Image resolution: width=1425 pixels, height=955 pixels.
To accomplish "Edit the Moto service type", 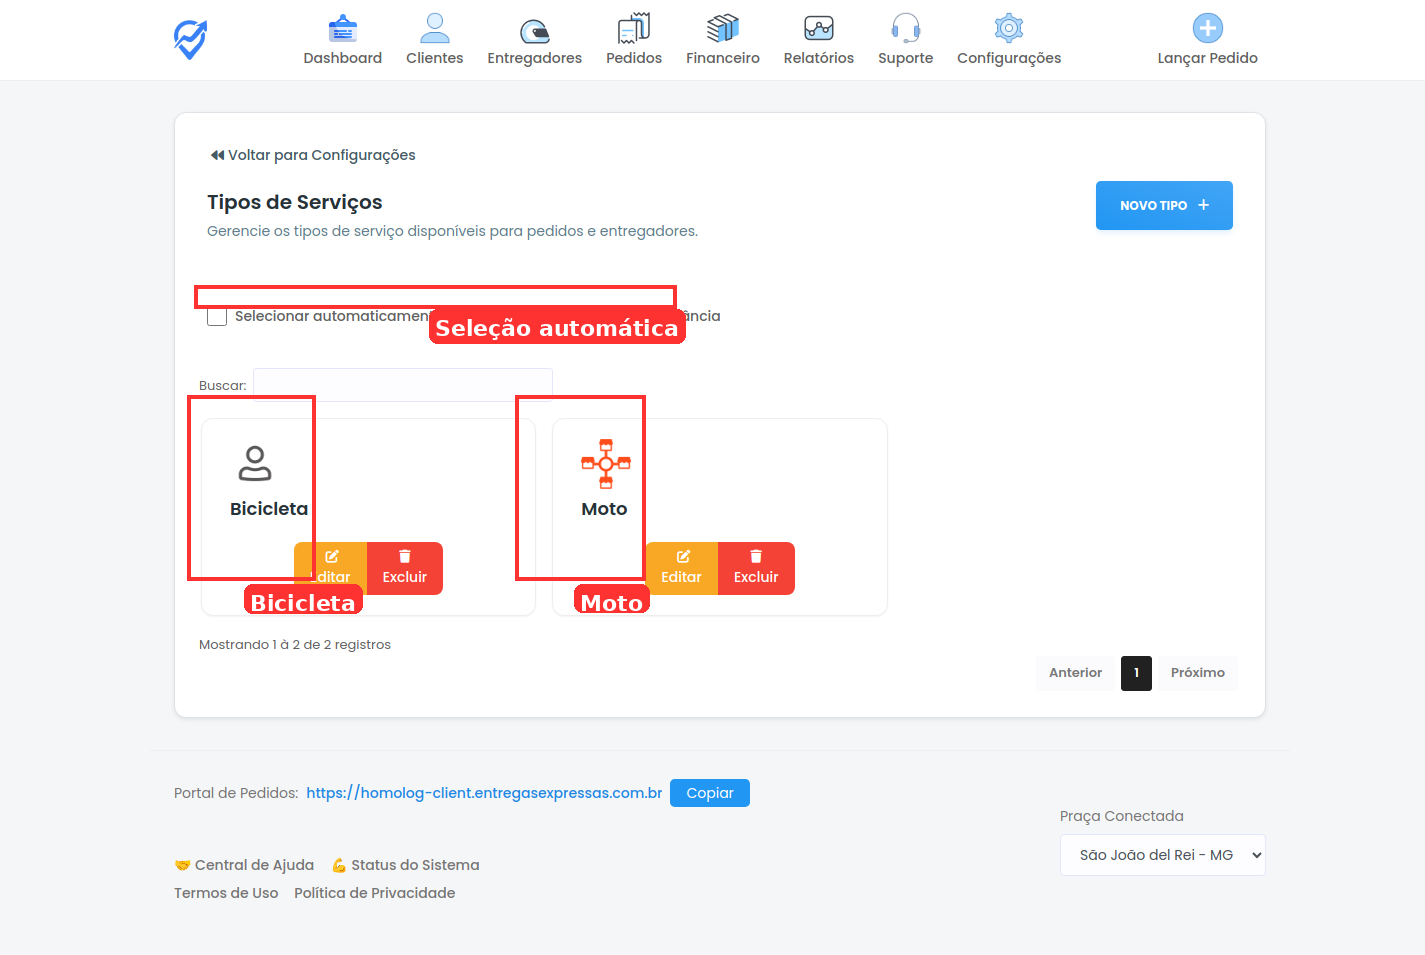I will (x=681, y=568).
